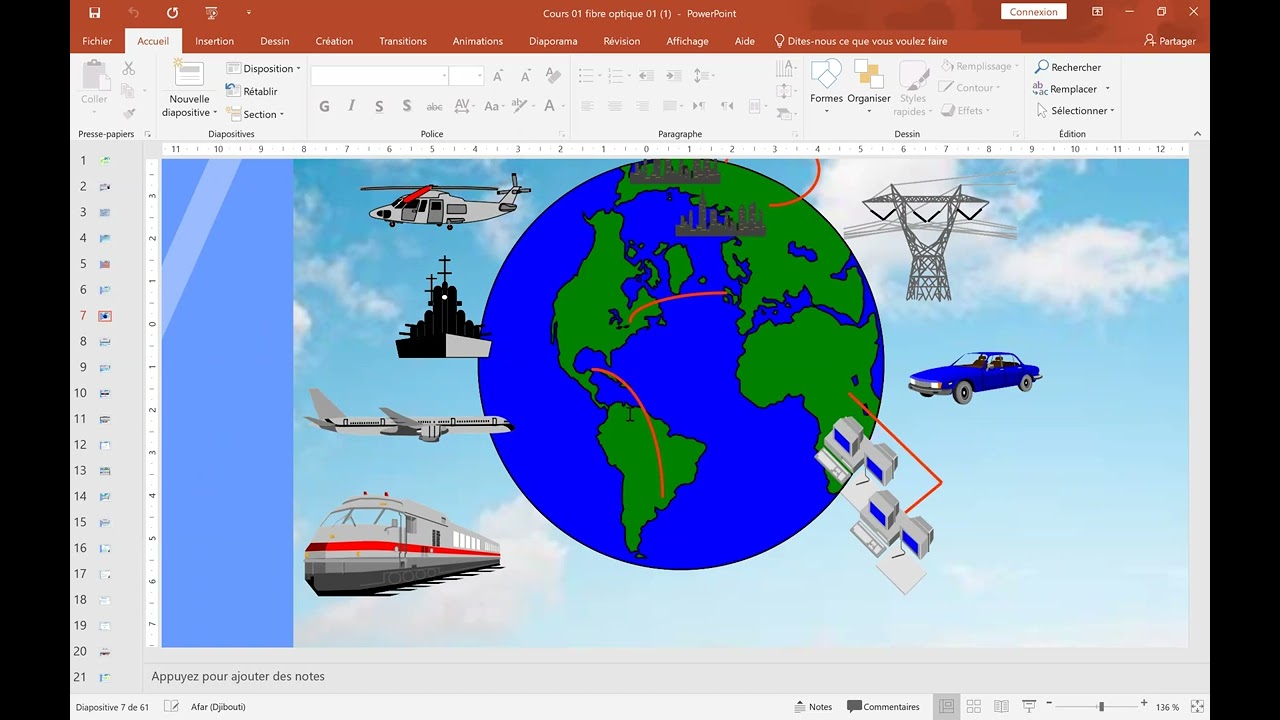Image resolution: width=1280 pixels, height=720 pixels.
Task: Select the helicopter image on the slide
Action: [x=445, y=201]
